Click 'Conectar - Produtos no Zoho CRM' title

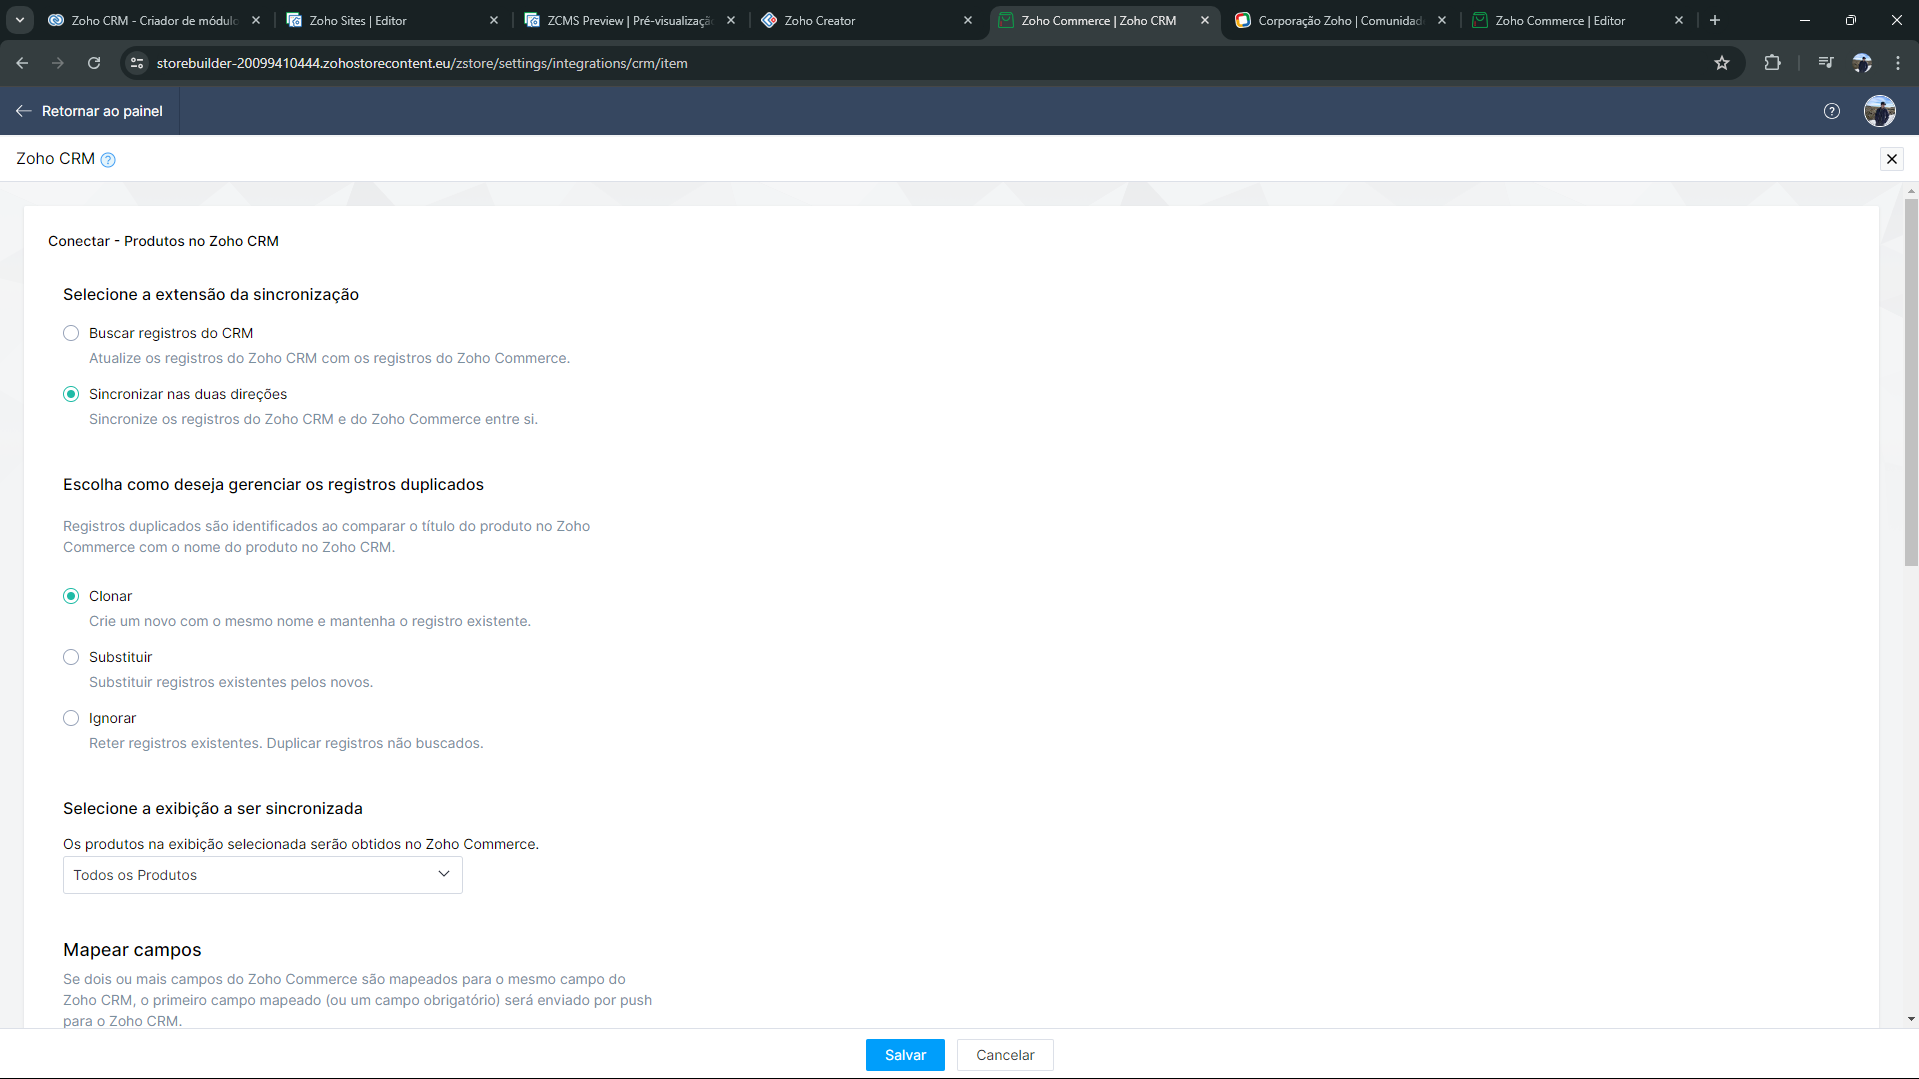[163, 241]
